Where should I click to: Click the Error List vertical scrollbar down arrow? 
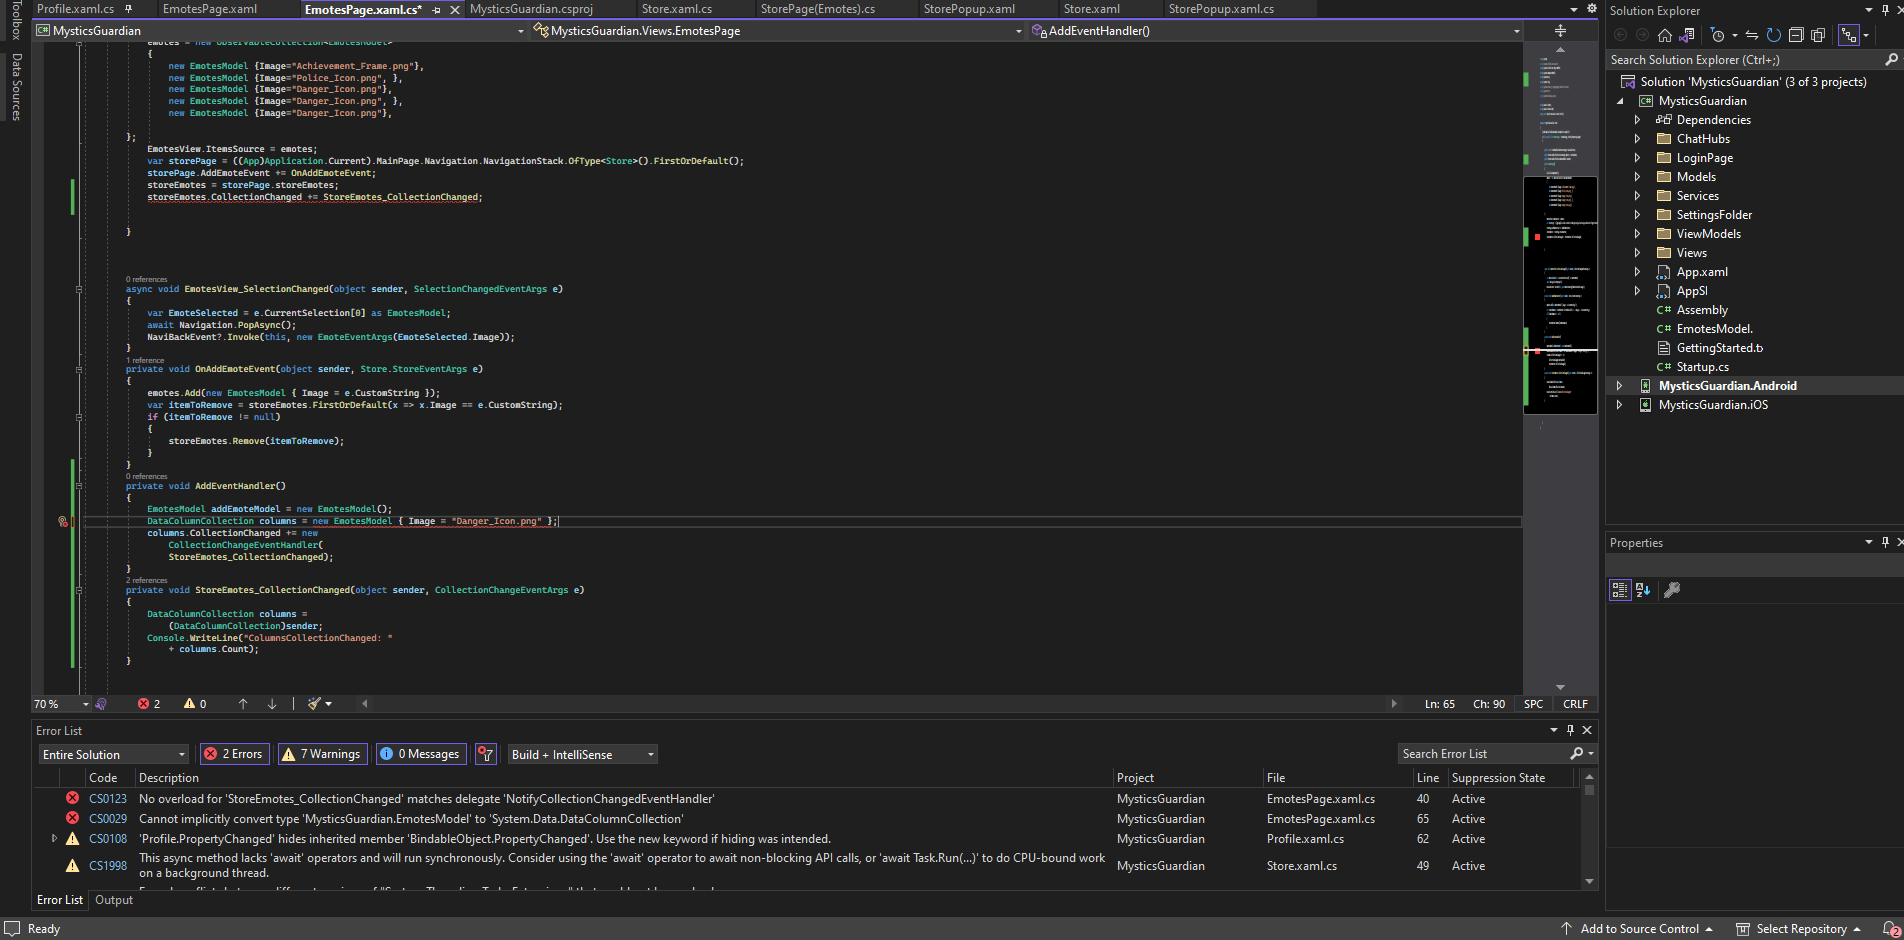(x=1589, y=881)
